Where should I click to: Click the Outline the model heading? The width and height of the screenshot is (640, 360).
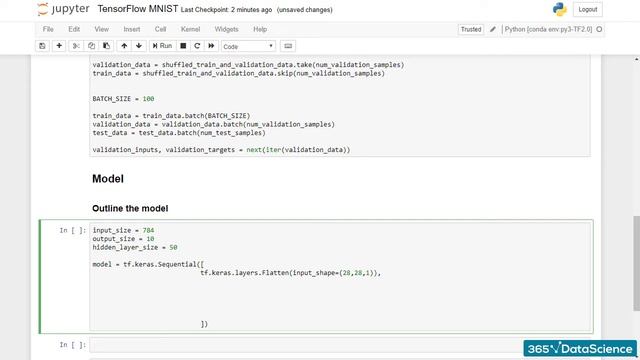click(x=130, y=209)
